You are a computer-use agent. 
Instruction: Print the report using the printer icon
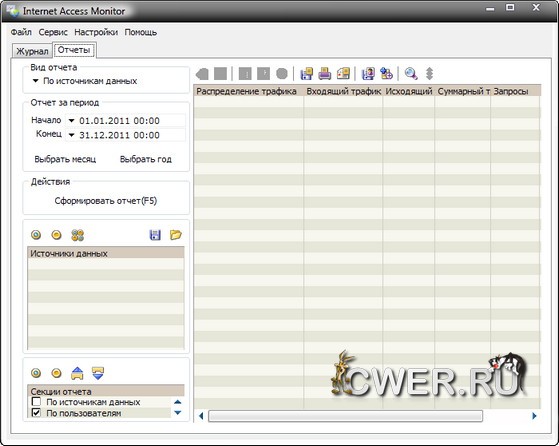325,74
